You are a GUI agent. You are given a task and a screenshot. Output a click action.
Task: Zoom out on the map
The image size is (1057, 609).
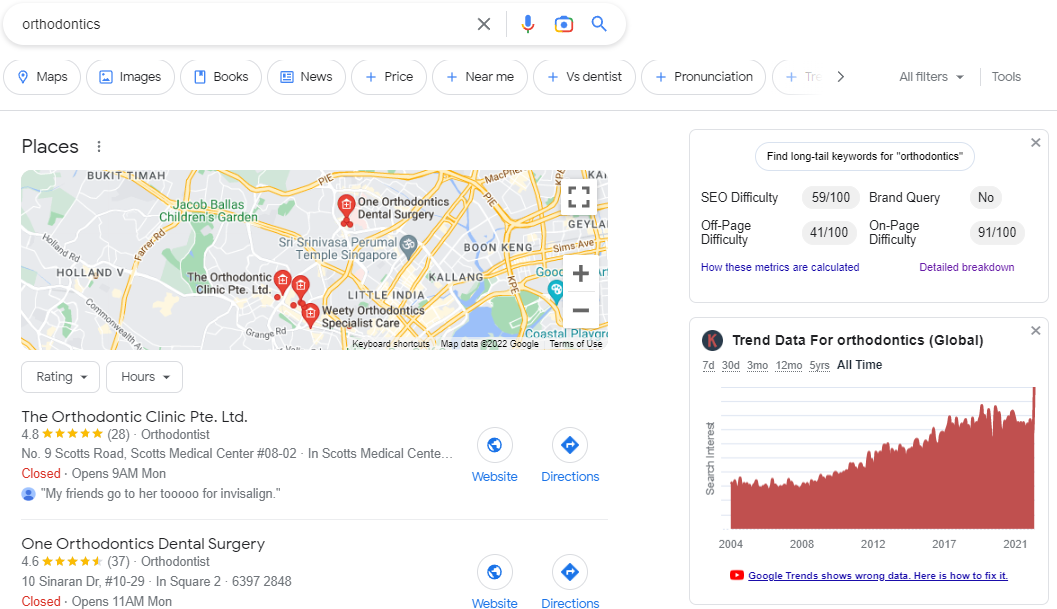(580, 310)
